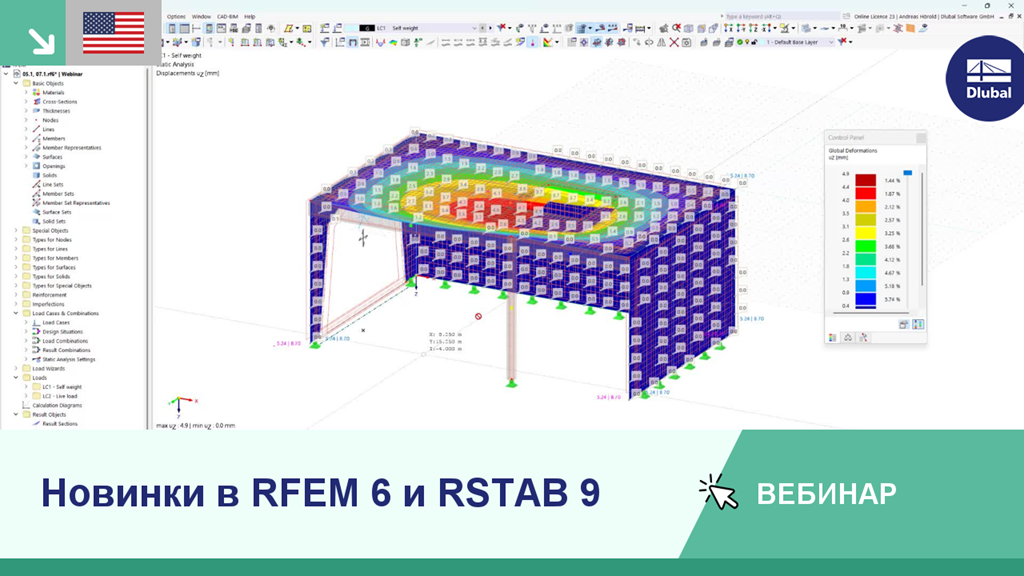
Task: Collapse Load Cases & Combinations folder
Action: point(16,313)
